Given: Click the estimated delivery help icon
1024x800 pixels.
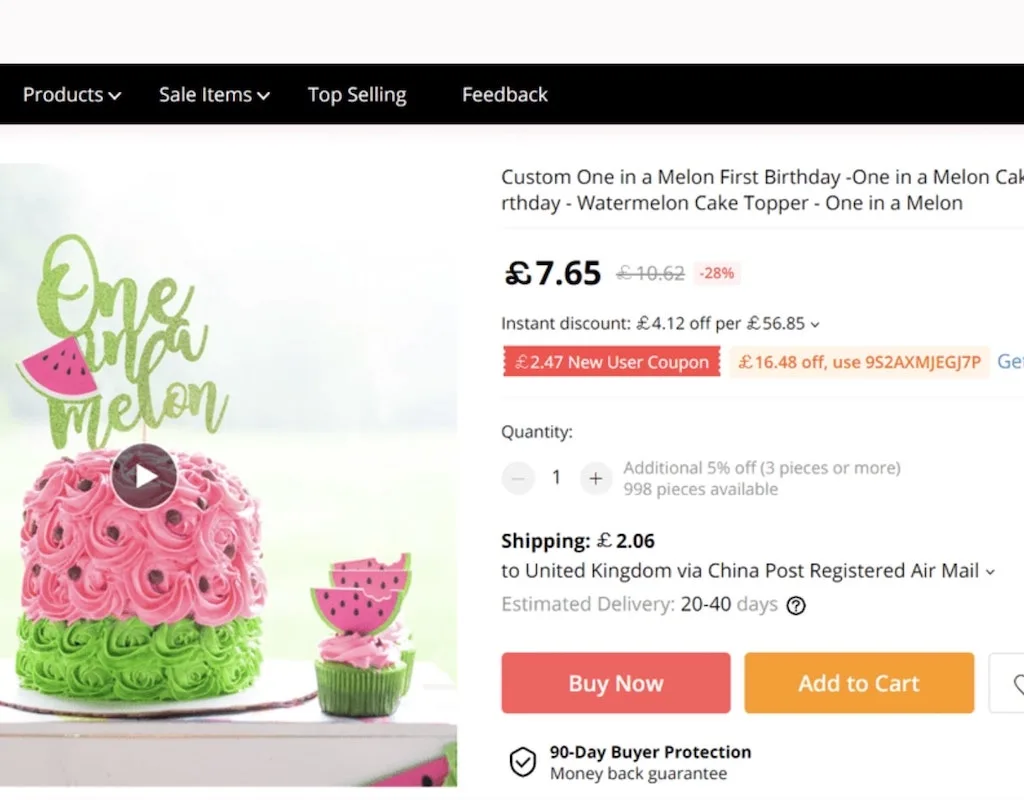Looking at the screenshot, I should pyautogui.click(x=796, y=605).
